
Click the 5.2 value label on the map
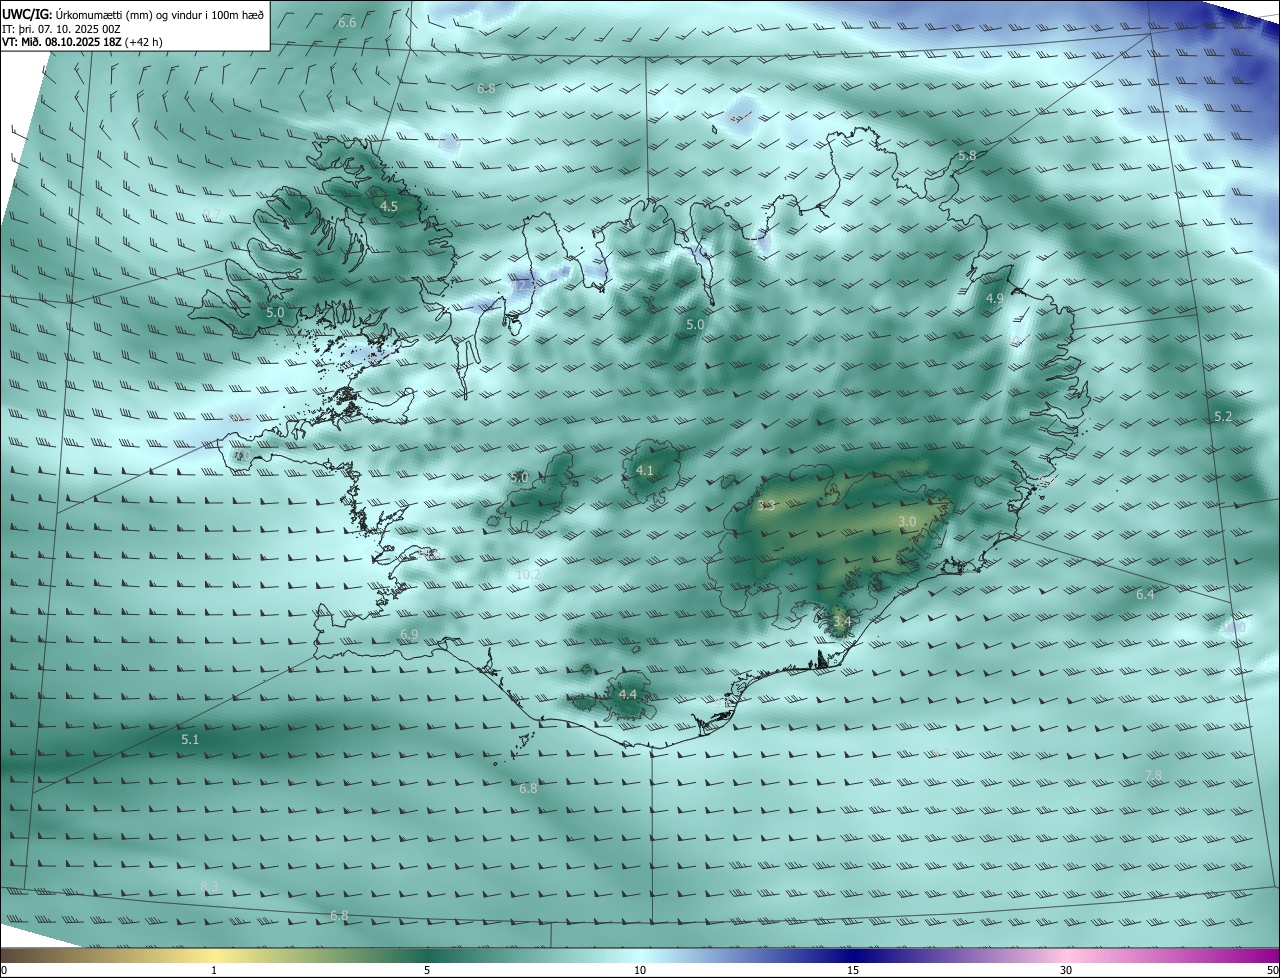click(1223, 416)
